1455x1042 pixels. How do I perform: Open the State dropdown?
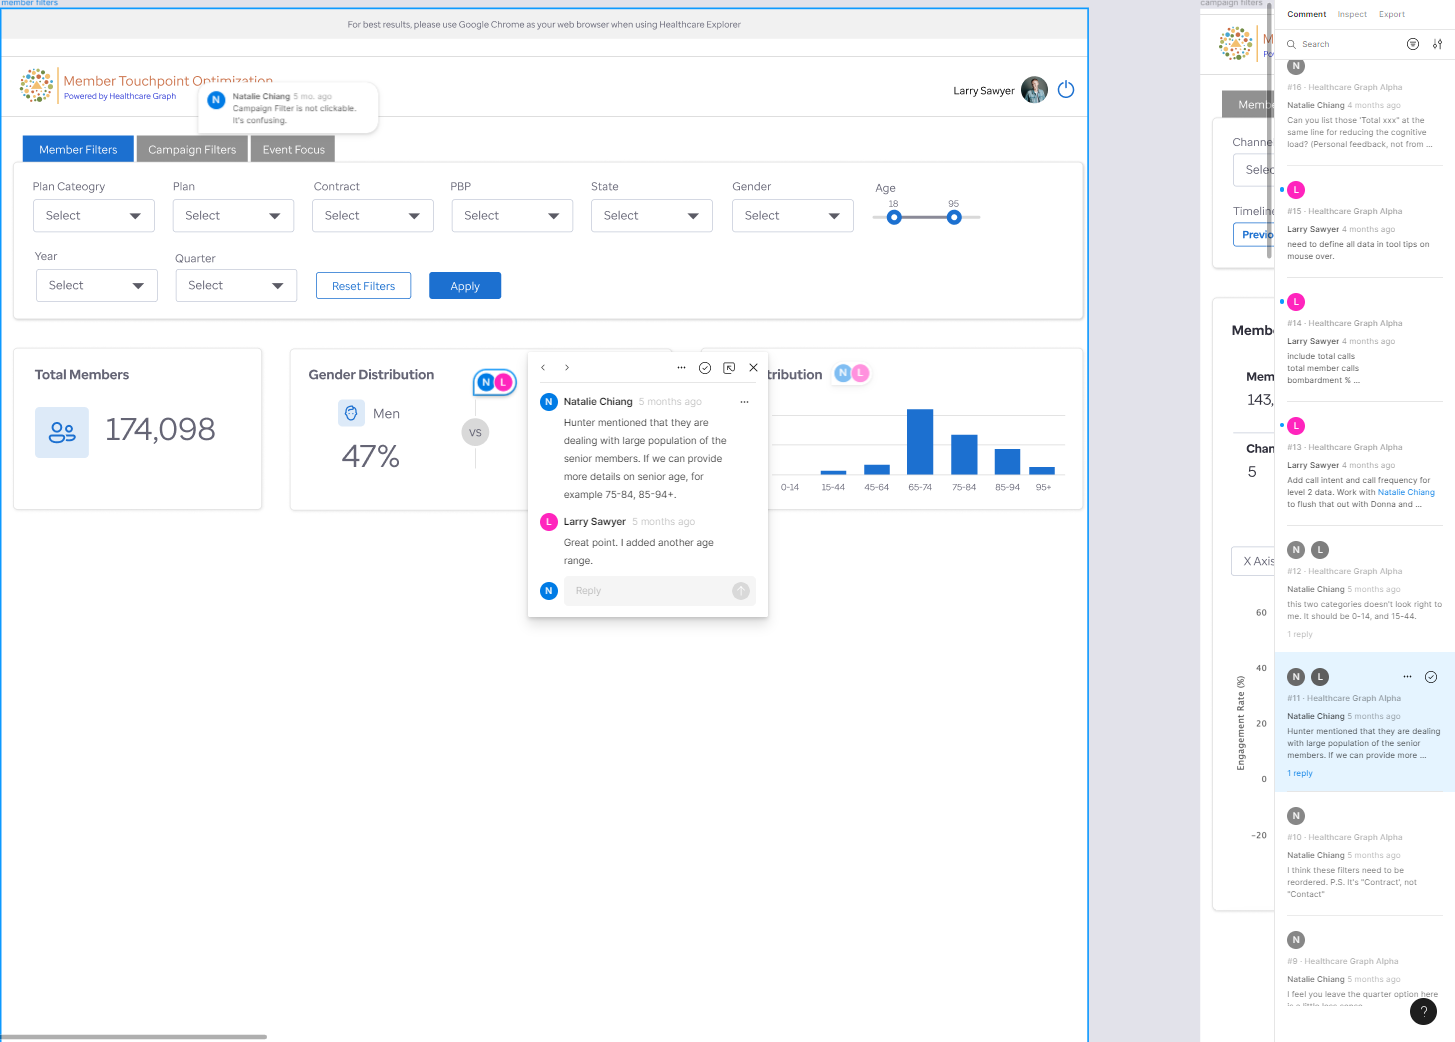point(652,216)
